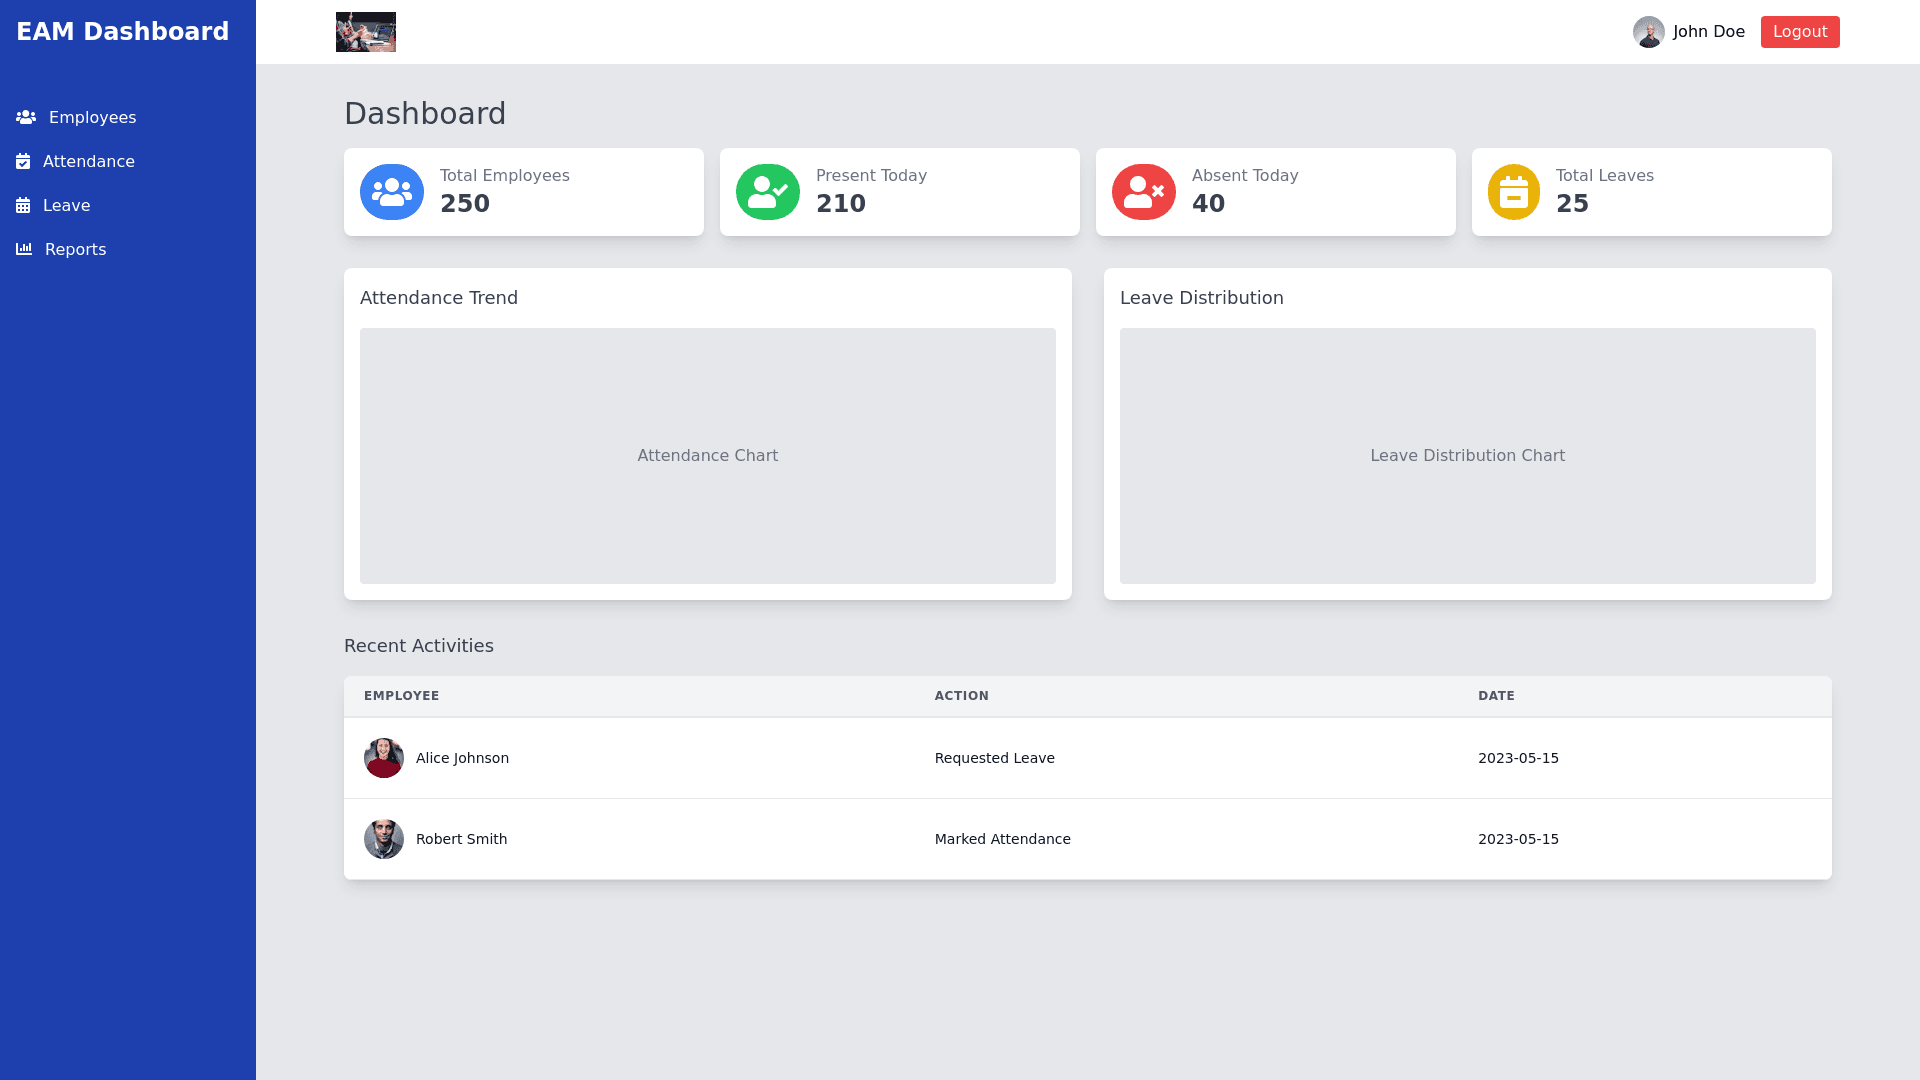Click the header logo thumbnail image
This screenshot has width=1920, height=1080.
pos(366,32)
